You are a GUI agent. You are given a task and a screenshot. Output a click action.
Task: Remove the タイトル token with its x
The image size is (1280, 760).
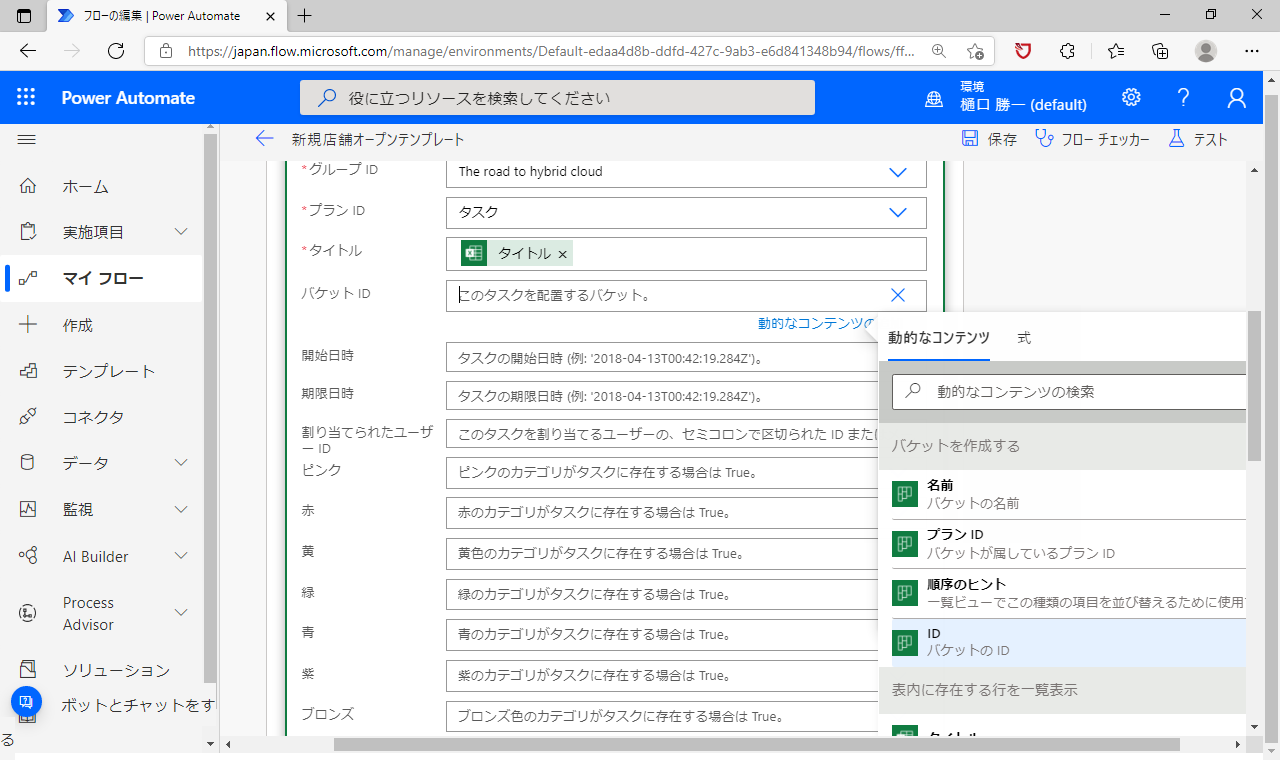pos(562,254)
